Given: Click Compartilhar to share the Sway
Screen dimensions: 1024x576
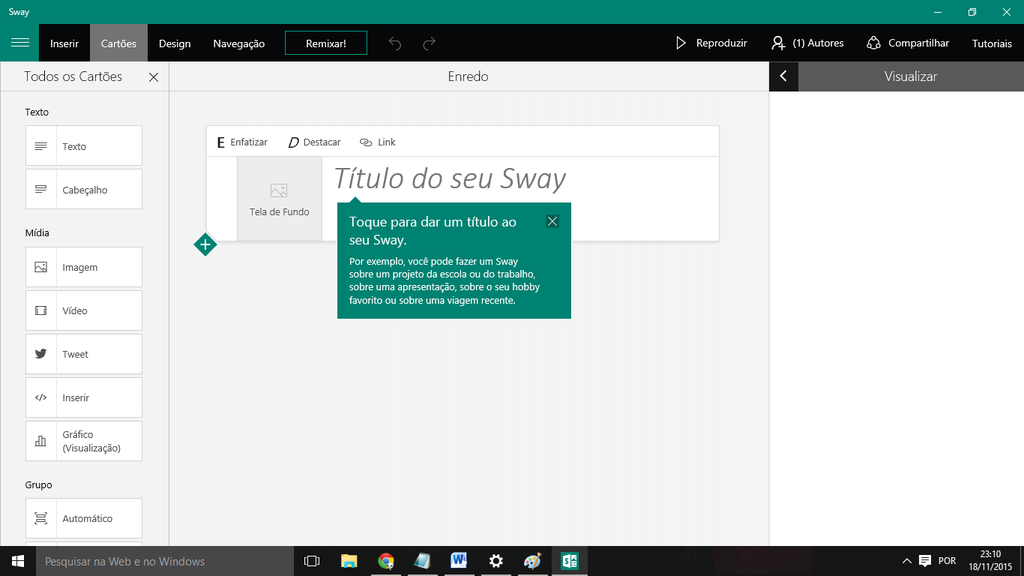Looking at the screenshot, I should click(908, 43).
